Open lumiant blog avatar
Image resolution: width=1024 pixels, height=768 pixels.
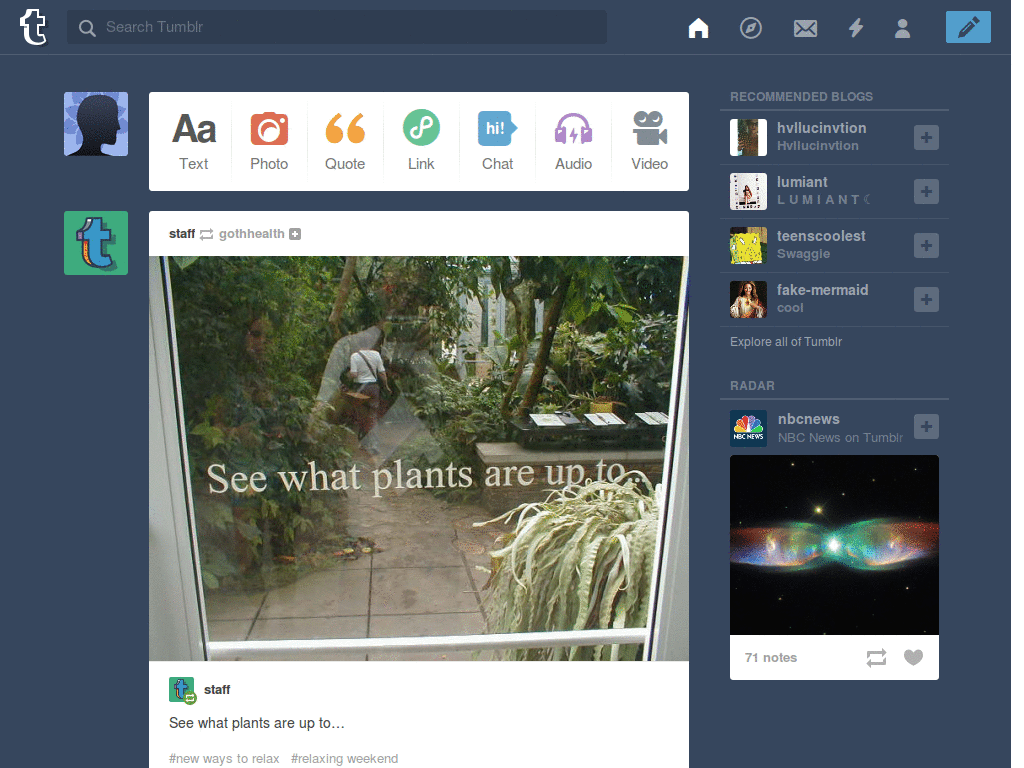point(748,191)
